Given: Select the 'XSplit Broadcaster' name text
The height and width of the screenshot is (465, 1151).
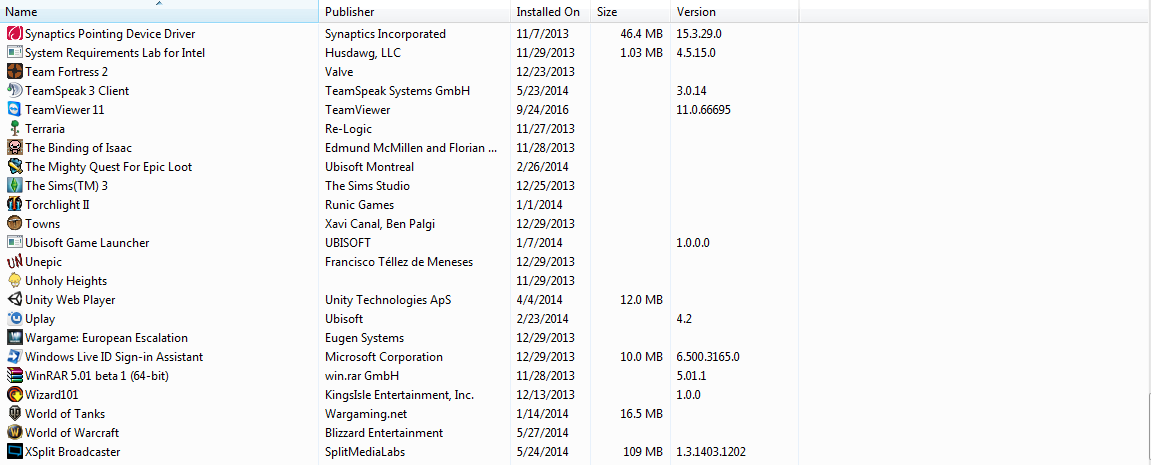Looking at the screenshot, I should [73, 452].
